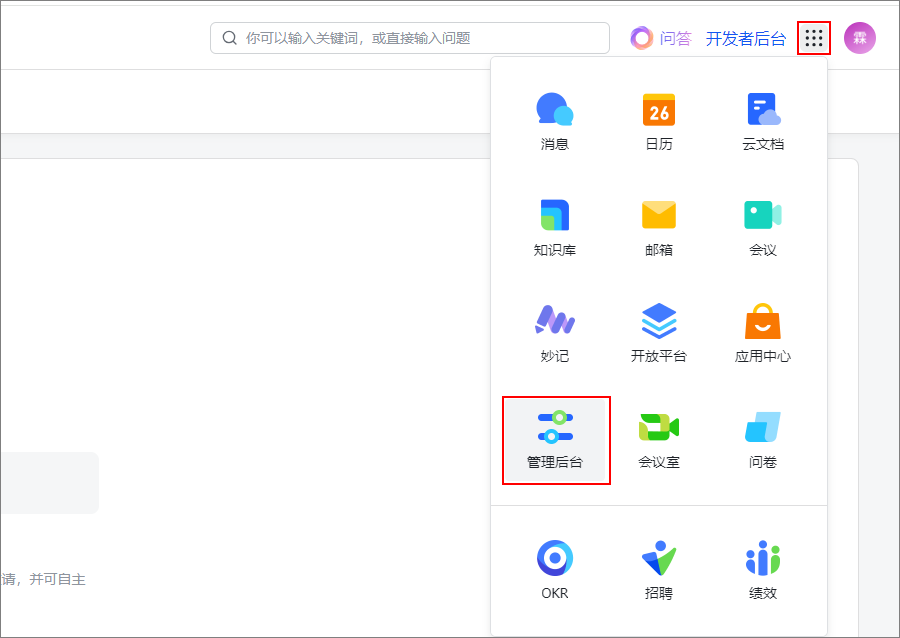Open the 应用中心 app center
The image size is (900, 638).
pyautogui.click(x=763, y=334)
